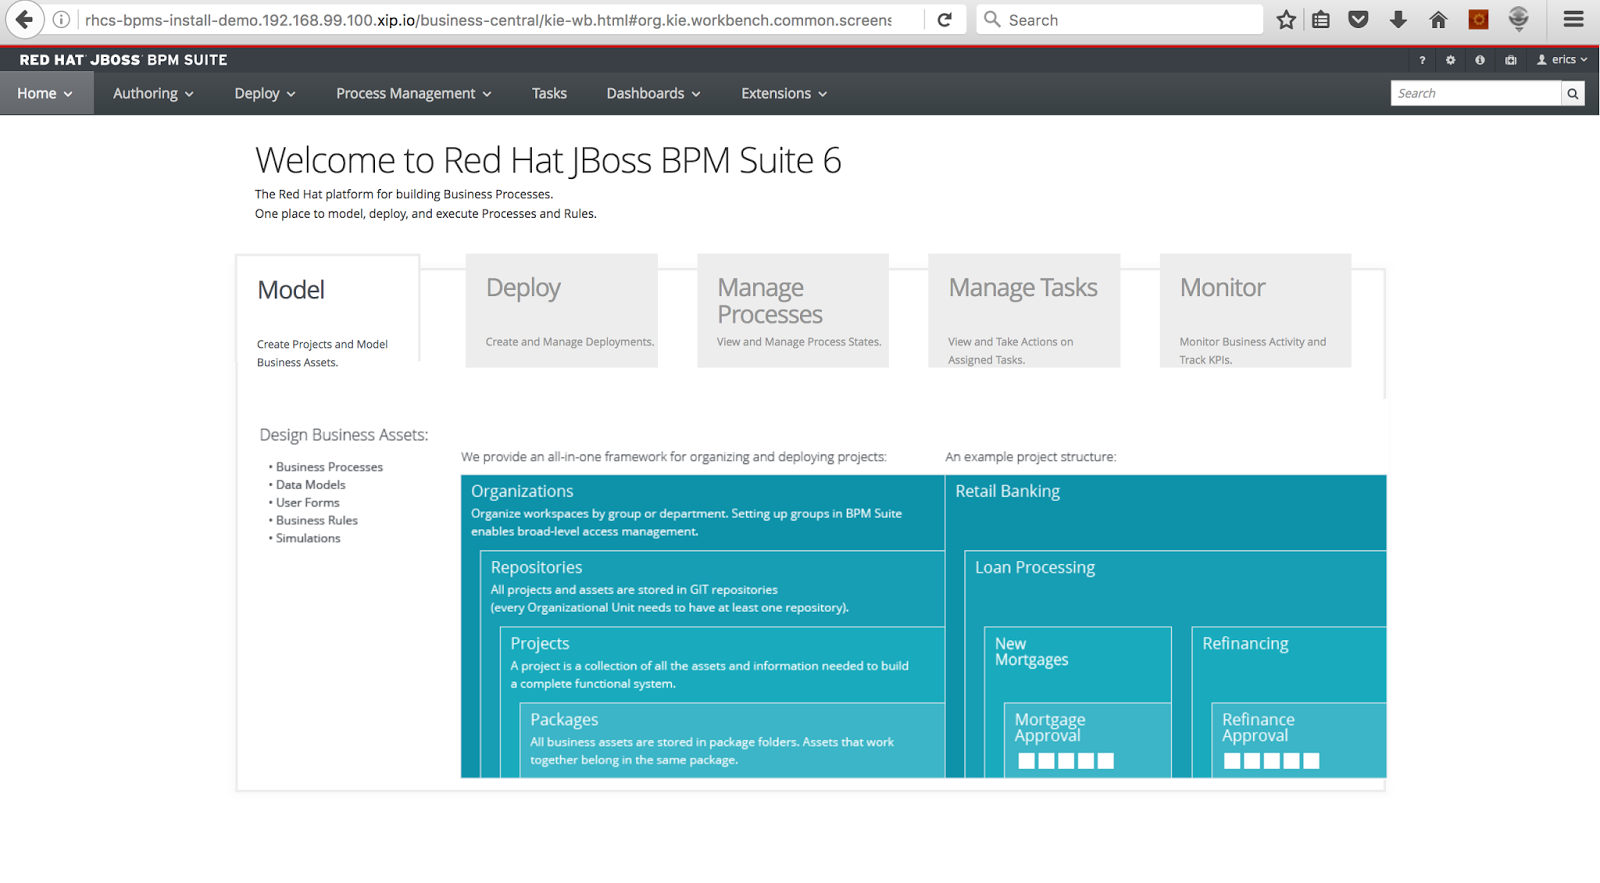Open the bookmarks list icon
This screenshot has height=883, width=1600.
(1321, 20)
